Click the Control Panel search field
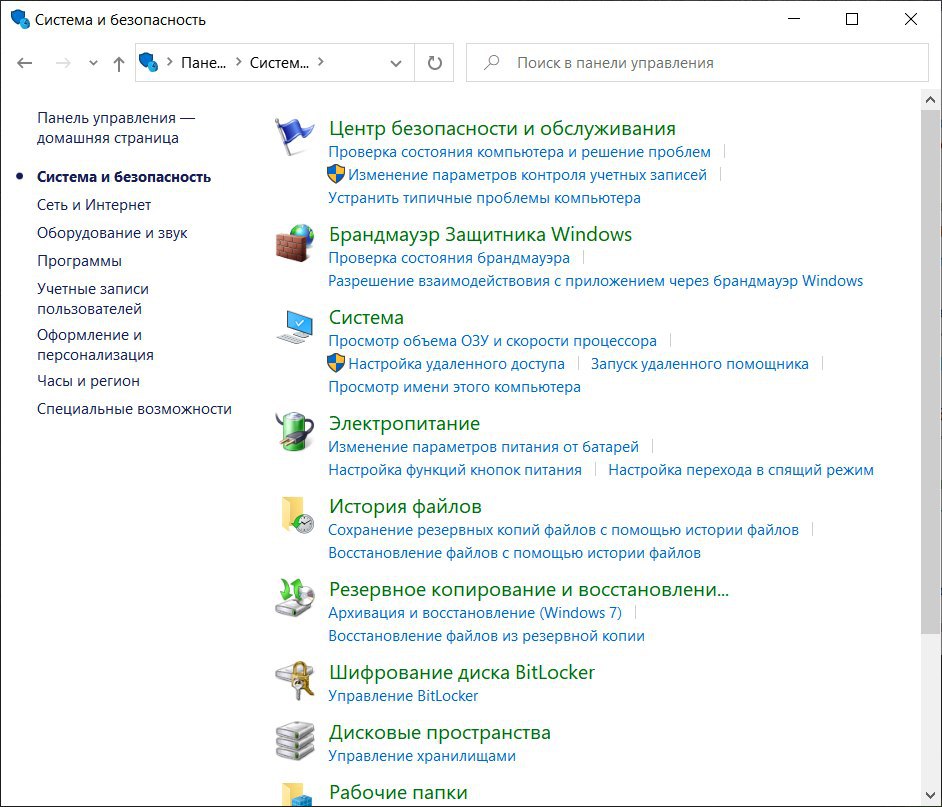This screenshot has height=807, width=942. click(697, 62)
